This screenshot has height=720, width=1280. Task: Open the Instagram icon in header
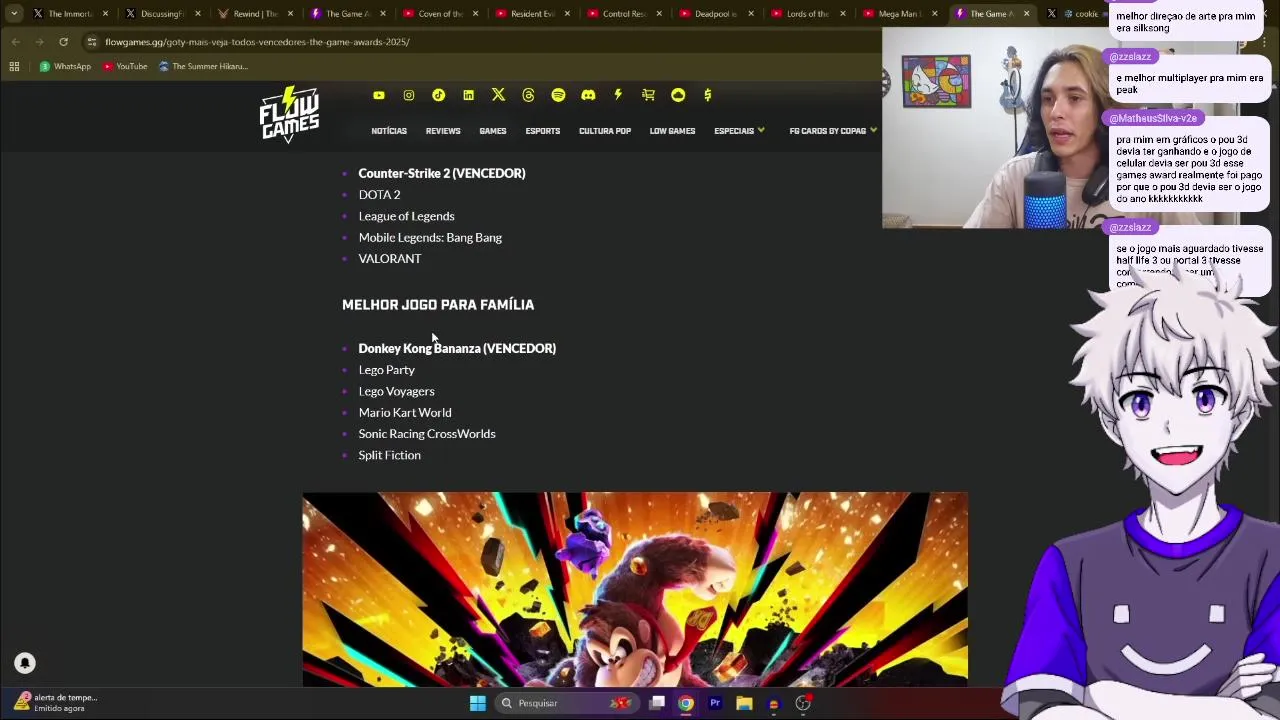click(x=409, y=95)
